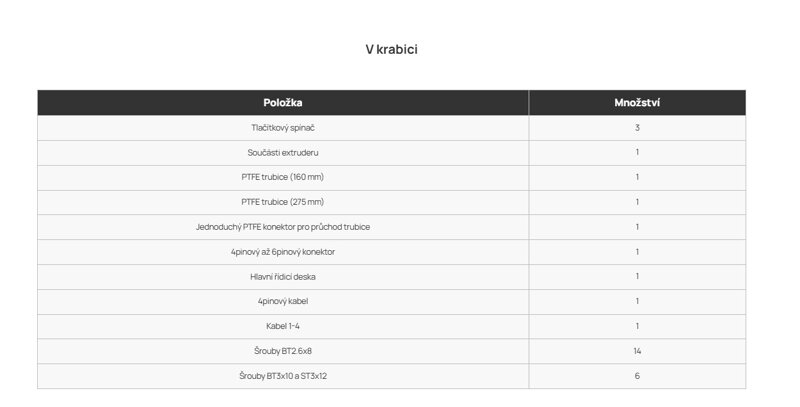The height and width of the screenshot is (407, 800).
Task: Click quantity 1 for Součásti extruderu
Action: pyautogui.click(x=637, y=152)
